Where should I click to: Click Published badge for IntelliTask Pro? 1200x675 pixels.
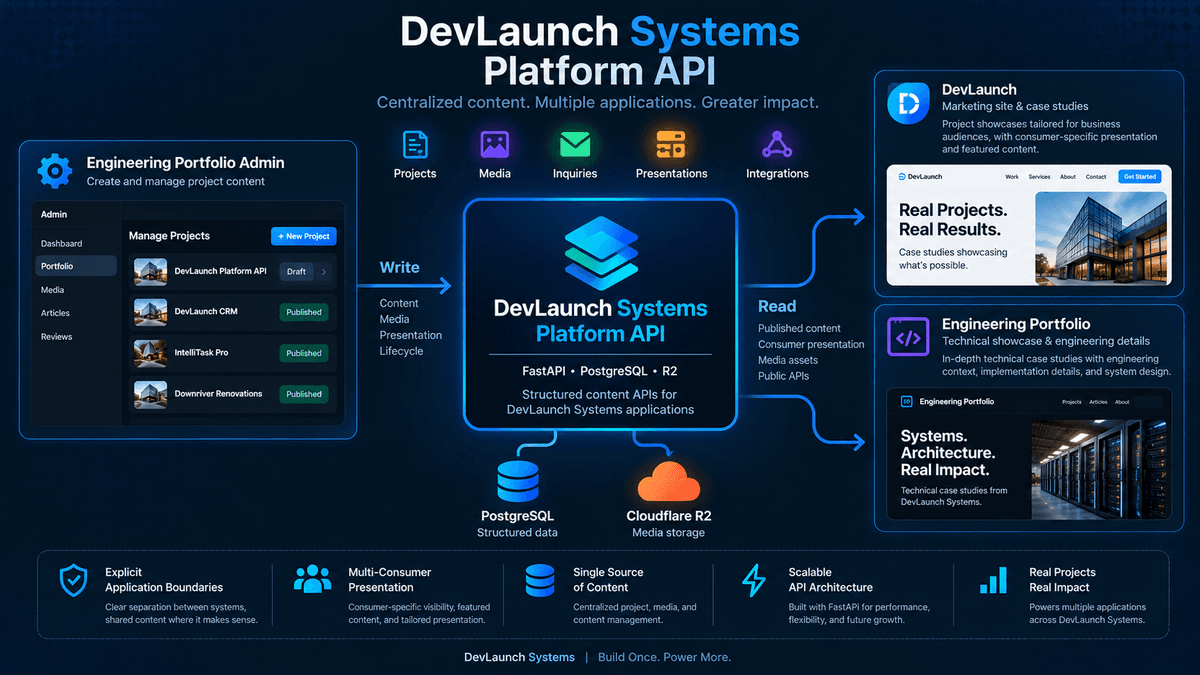pyautogui.click(x=304, y=353)
